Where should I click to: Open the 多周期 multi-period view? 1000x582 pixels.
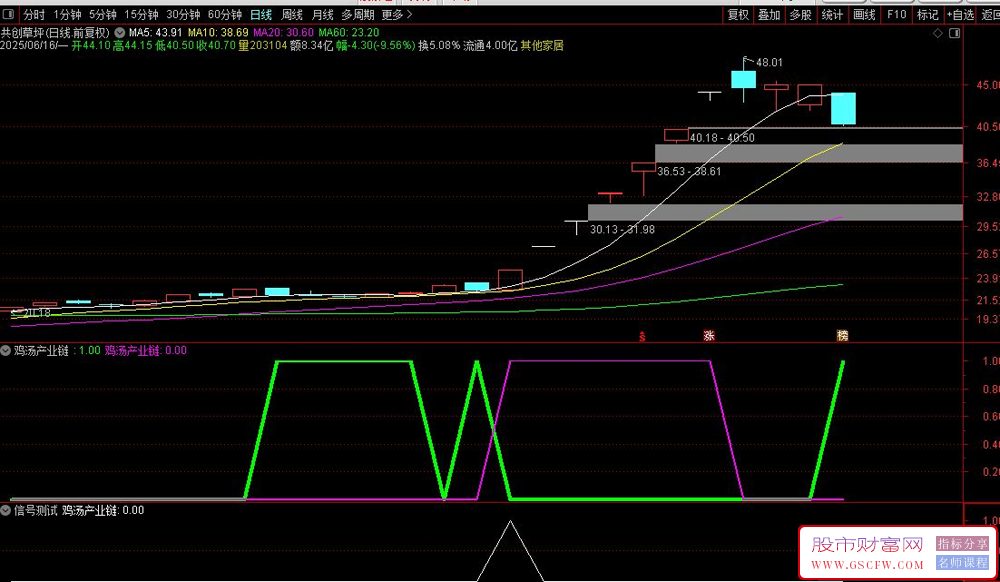[358, 14]
